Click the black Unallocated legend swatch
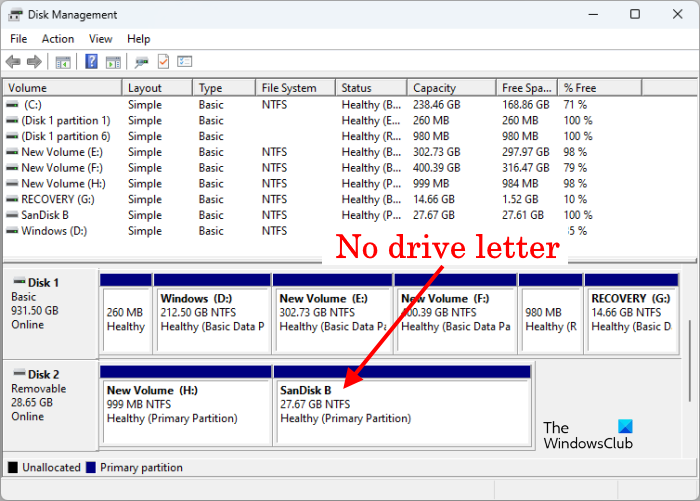700x501 pixels. coord(13,468)
